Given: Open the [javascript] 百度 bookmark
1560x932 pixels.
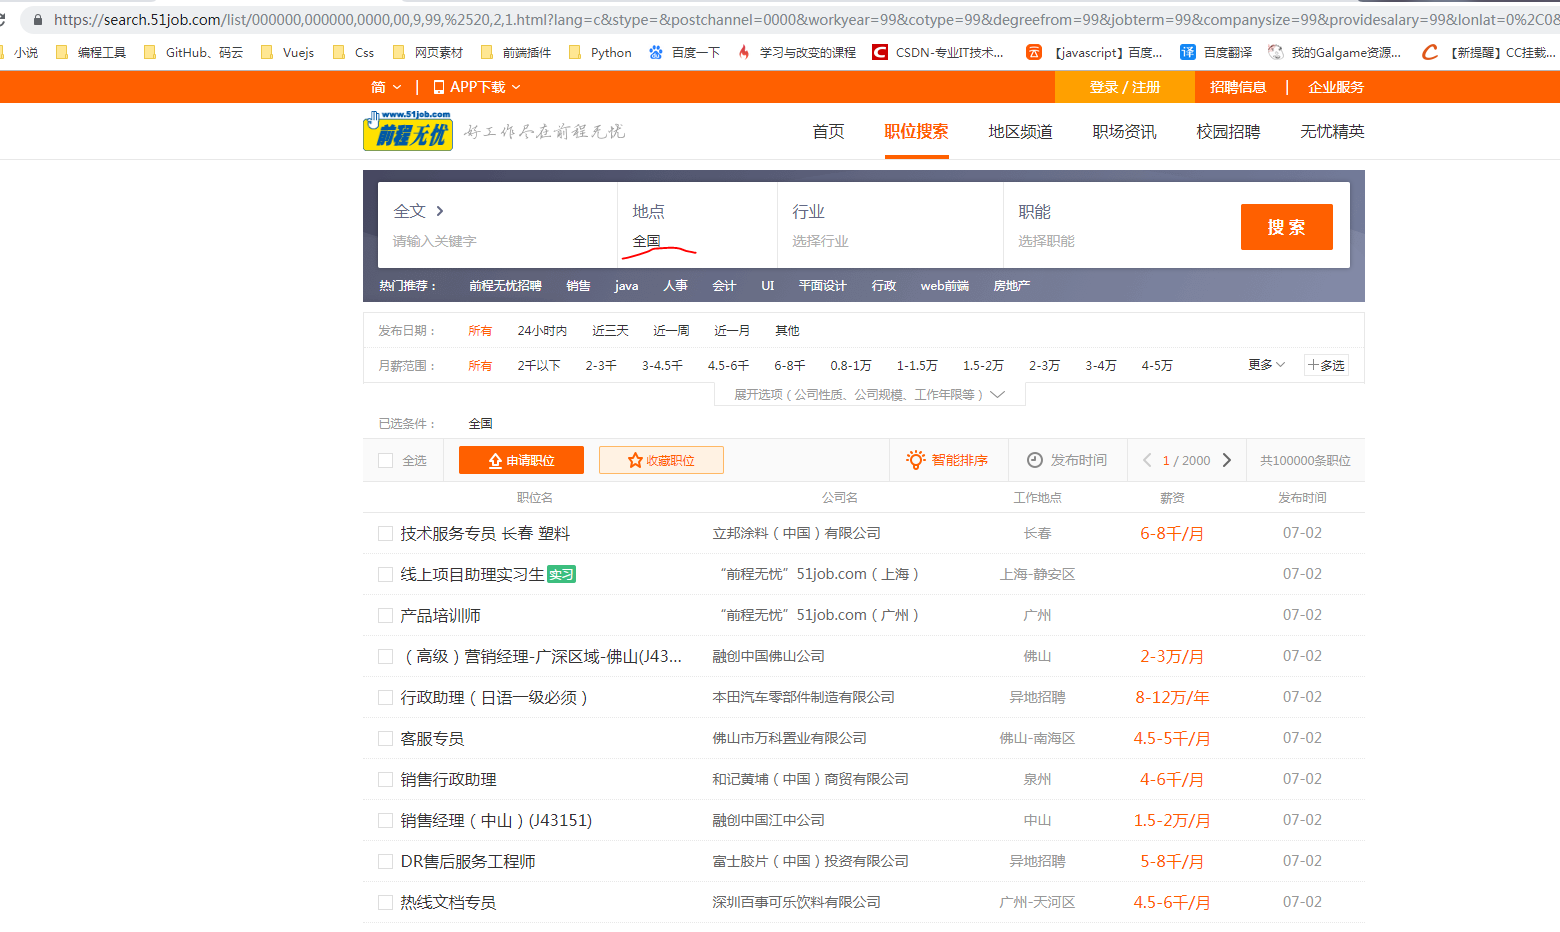Looking at the screenshot, I should [x=1095, y=52].
